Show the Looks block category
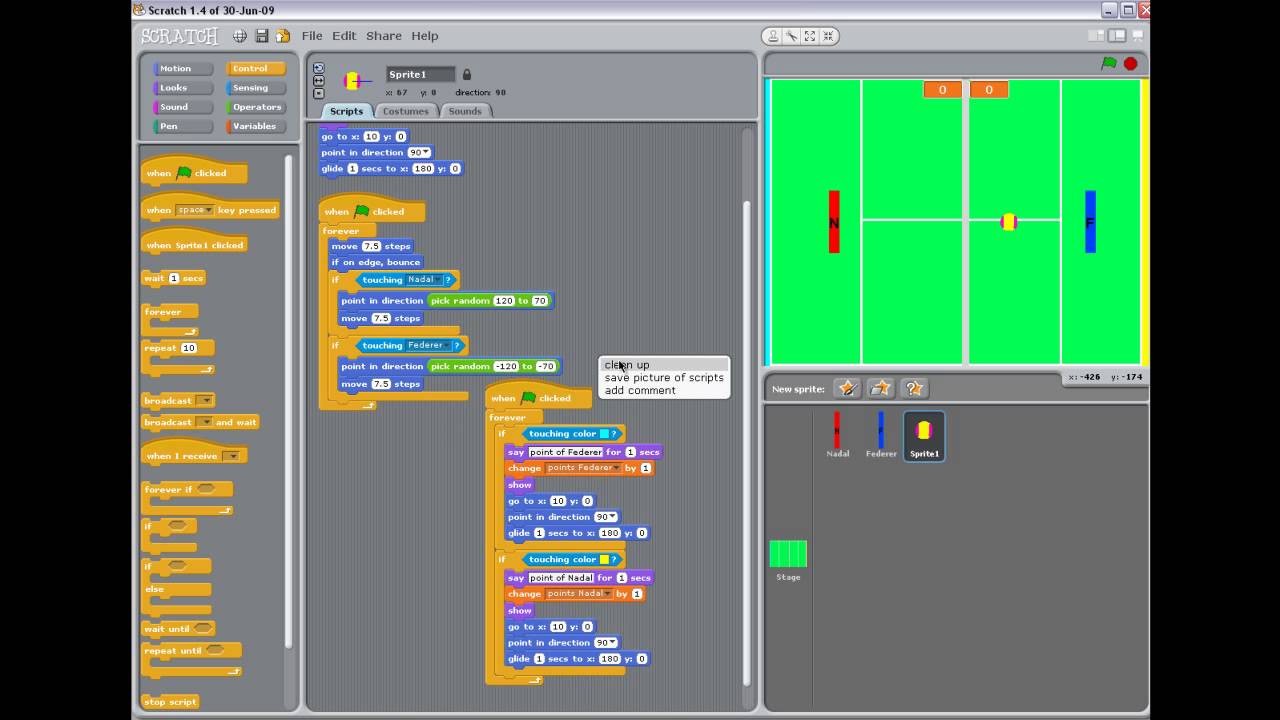Screen dimensions: 1280x720 coord(183,88)
